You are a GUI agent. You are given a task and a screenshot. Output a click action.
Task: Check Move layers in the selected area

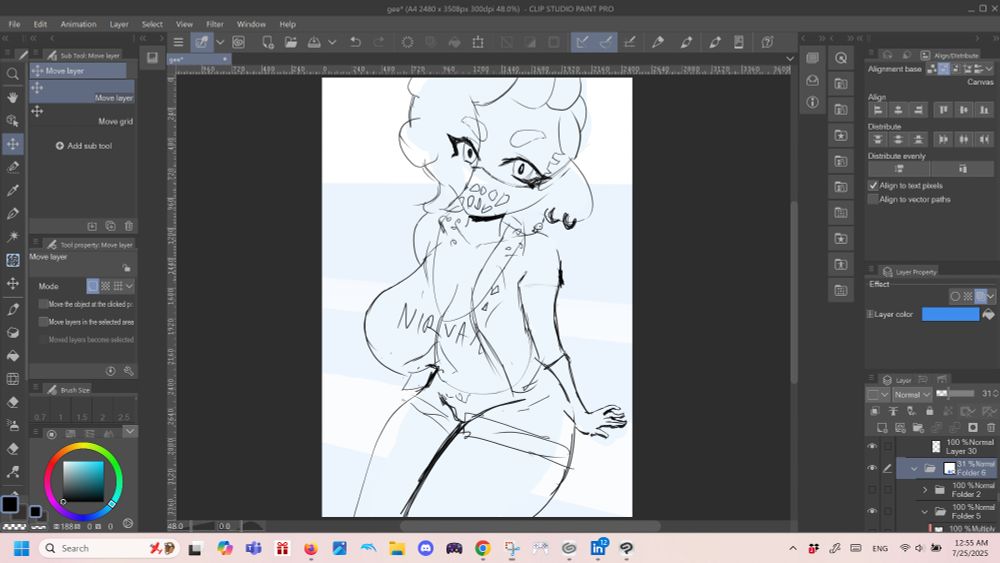(43, 322)
